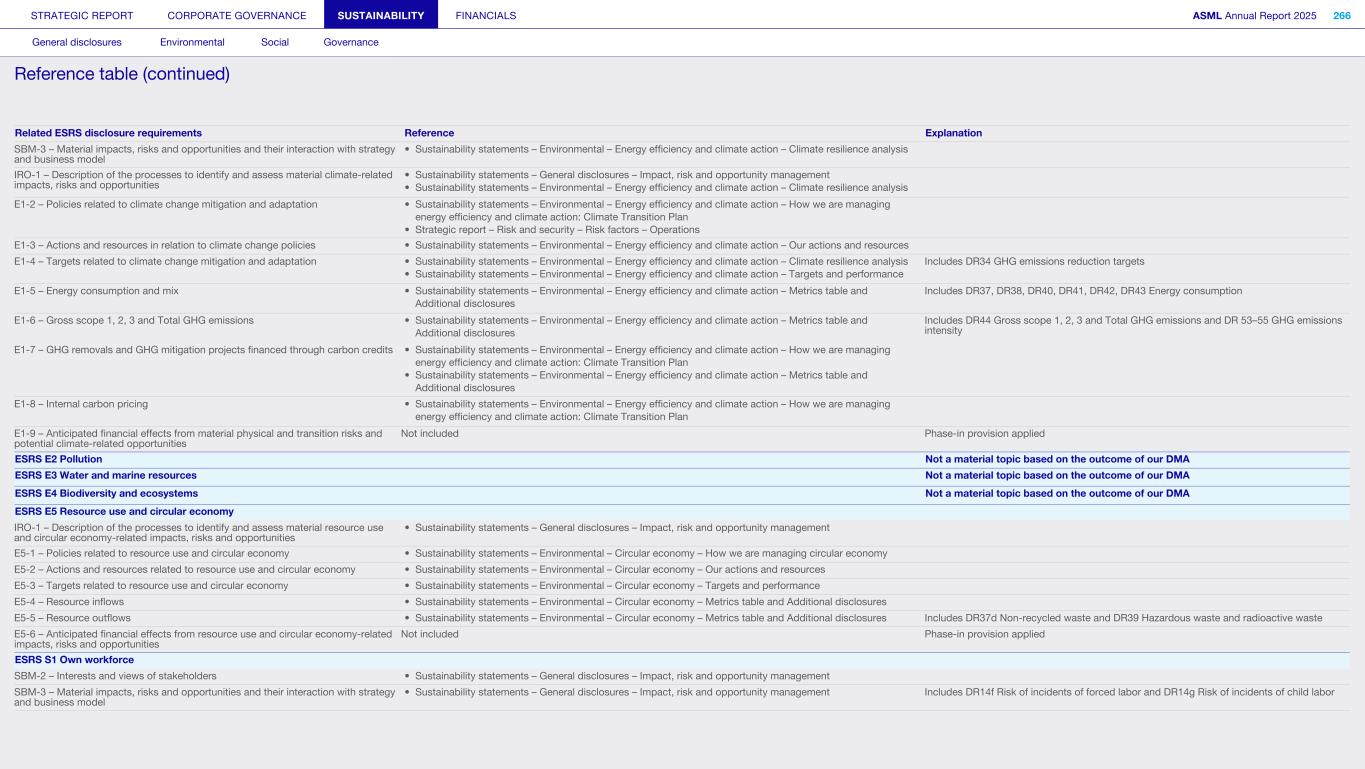Screen dimensions: 1365x769
Task: Click ESRS E4 Biodiversity and ecosystems row
Action: pyautogui.click(x=106, y=493)
